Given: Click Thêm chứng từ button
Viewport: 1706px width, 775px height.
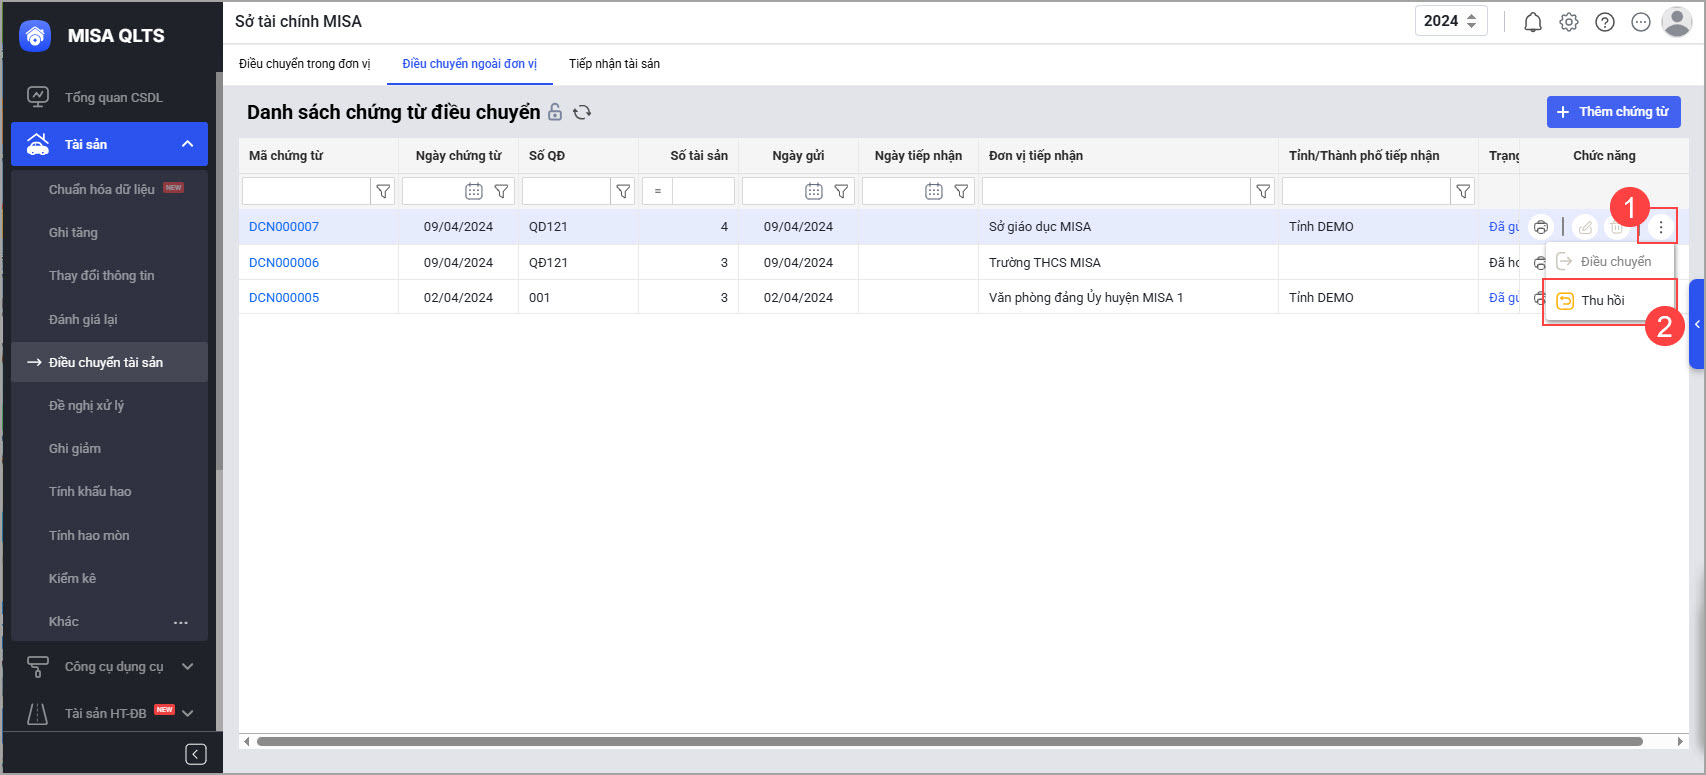Looking at the screenshot, I should point(1613,112).
